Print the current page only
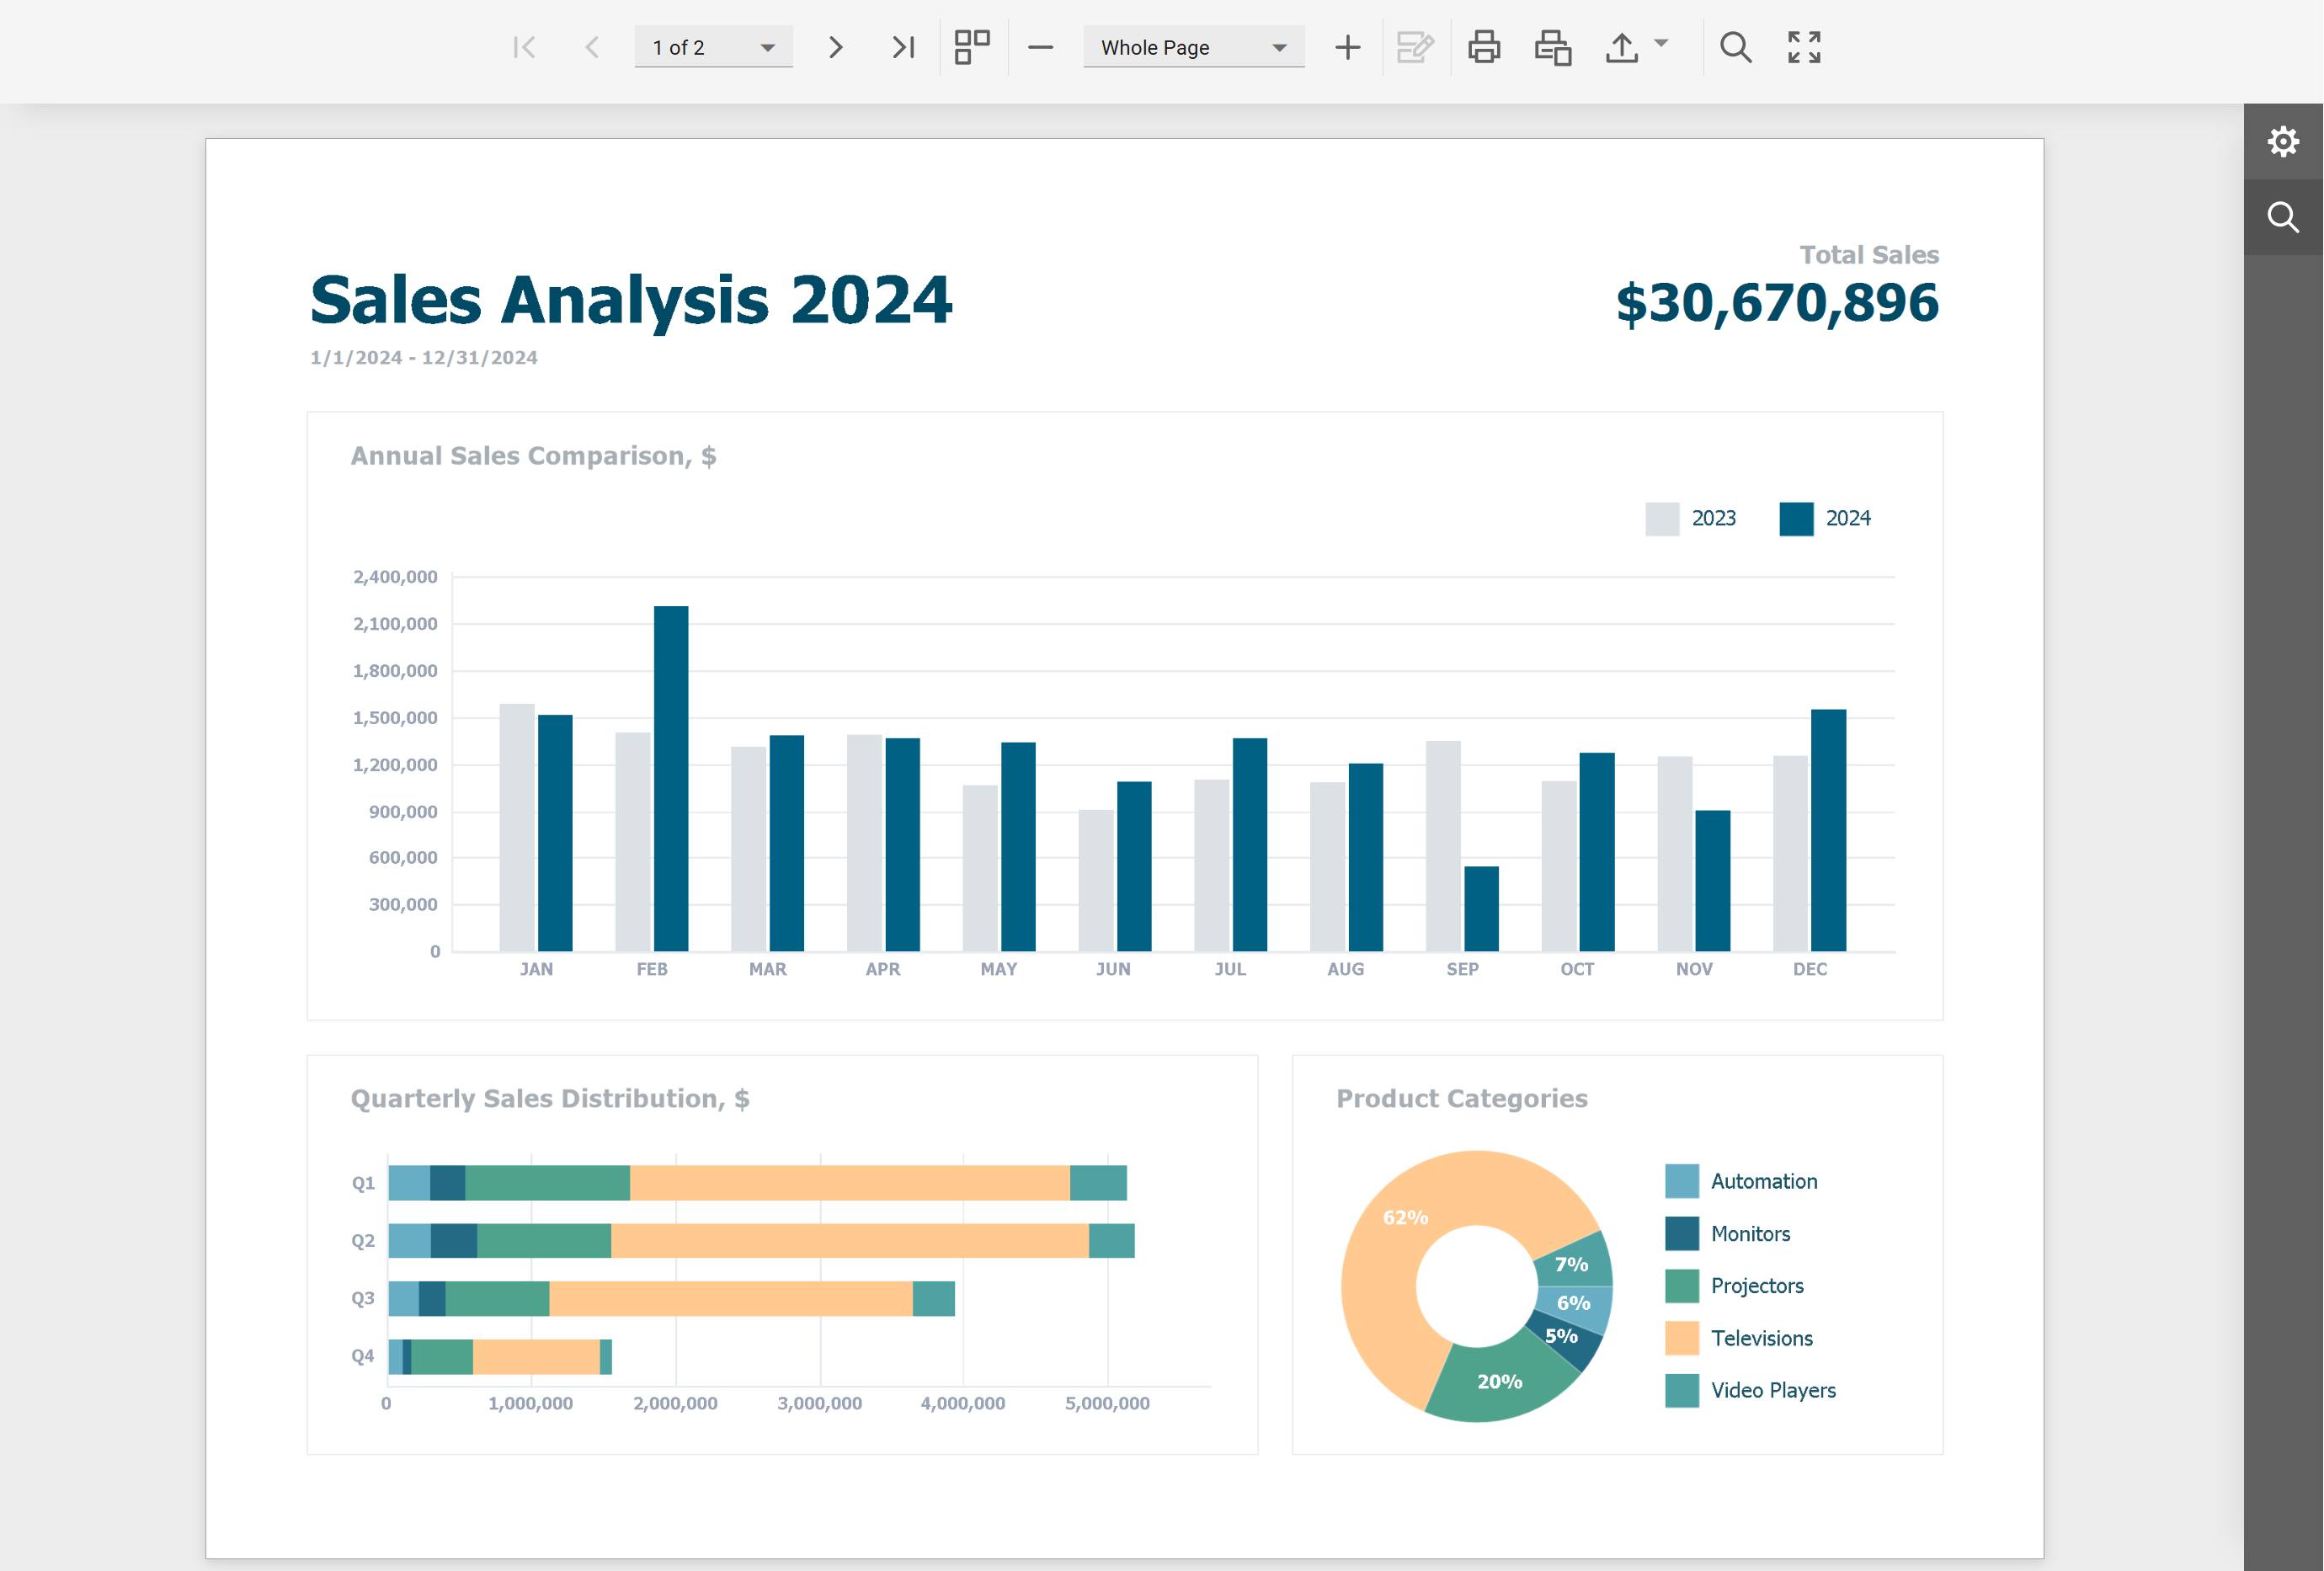This screenshot has height=1571, width=2324. point(1553,47)
